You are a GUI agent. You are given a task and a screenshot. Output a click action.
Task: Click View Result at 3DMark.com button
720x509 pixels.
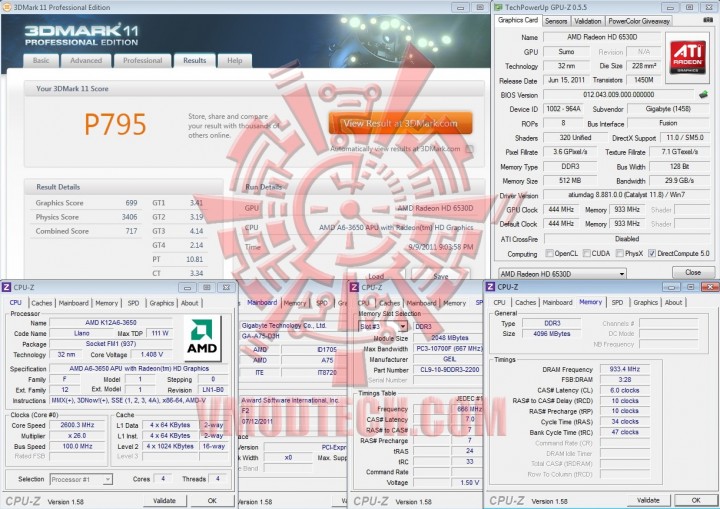(x=400, y=123)
